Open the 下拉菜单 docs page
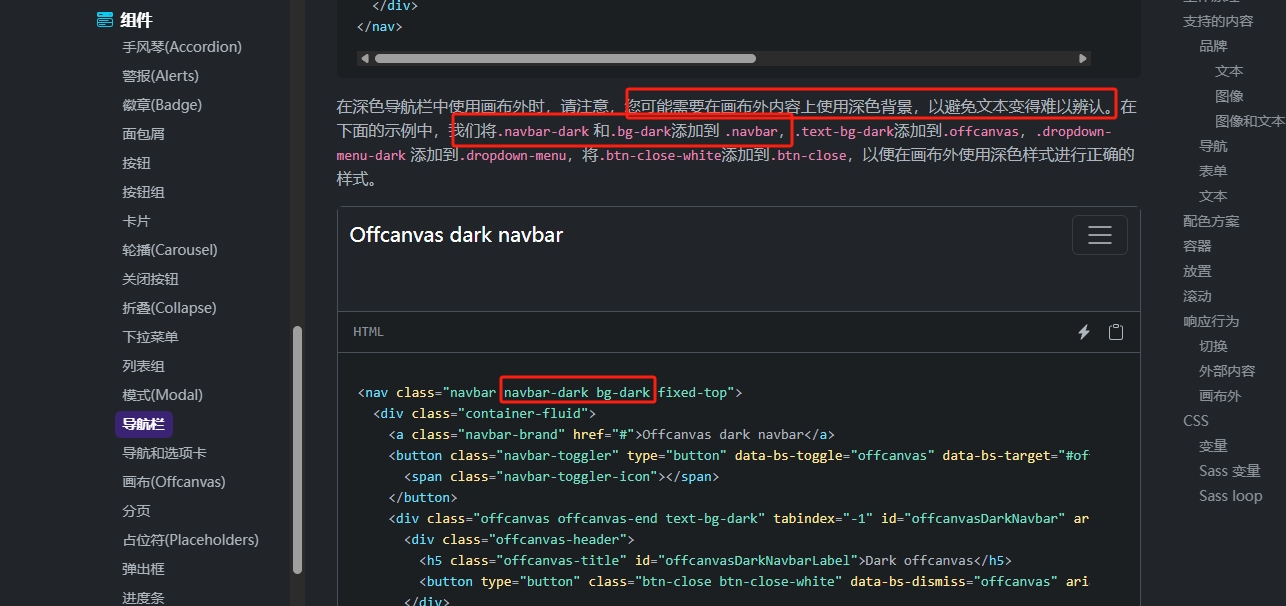The image size is (1286, 606). click(158, 336)
